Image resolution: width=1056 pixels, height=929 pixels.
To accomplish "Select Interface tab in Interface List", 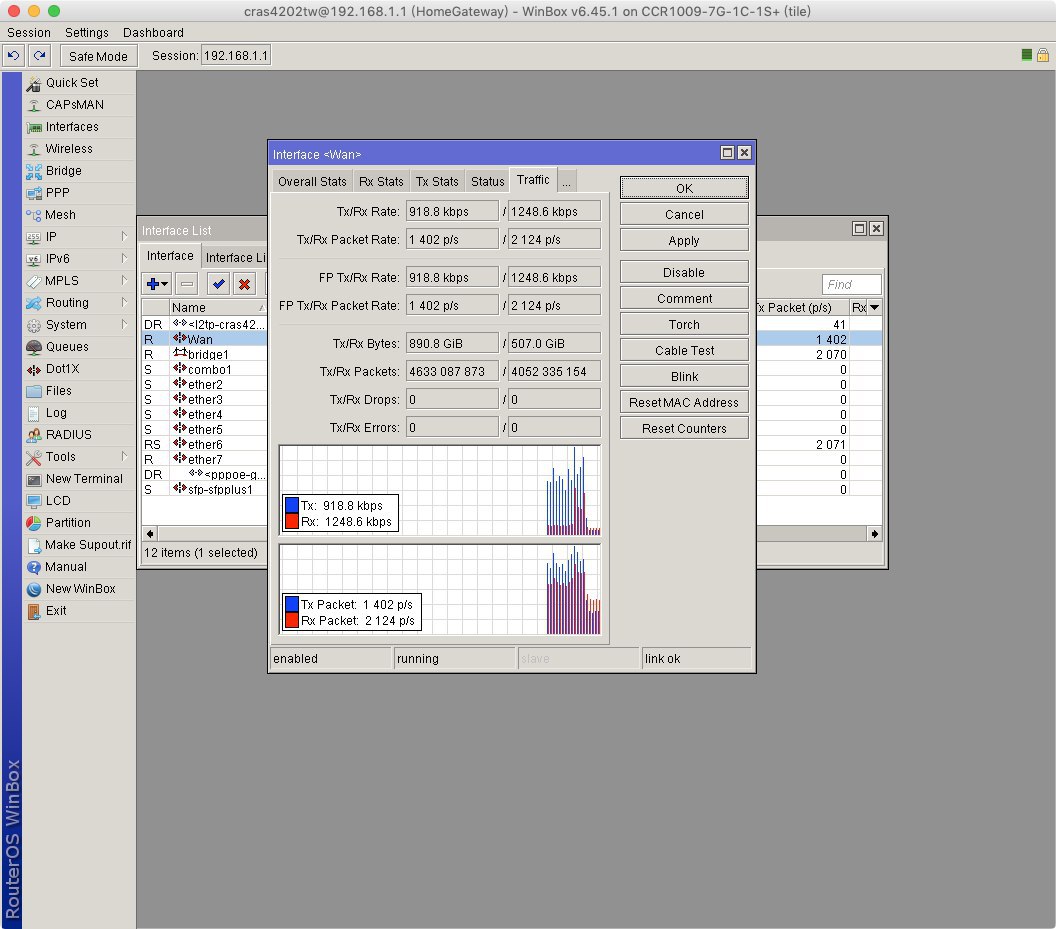I will (170, 256).
